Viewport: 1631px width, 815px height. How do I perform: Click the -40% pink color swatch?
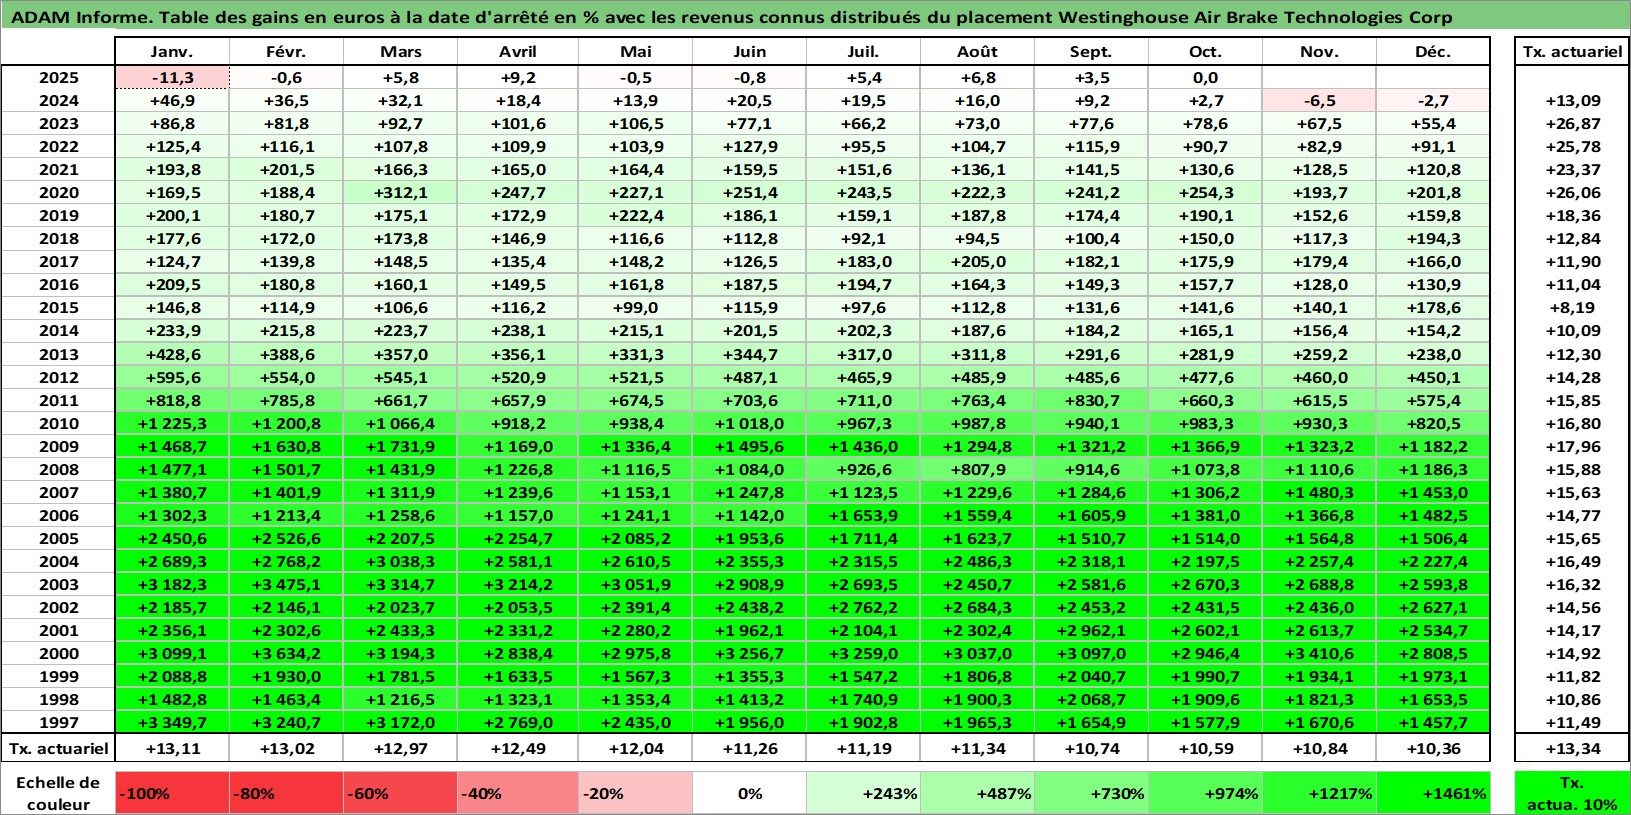(x=517, y=793)
